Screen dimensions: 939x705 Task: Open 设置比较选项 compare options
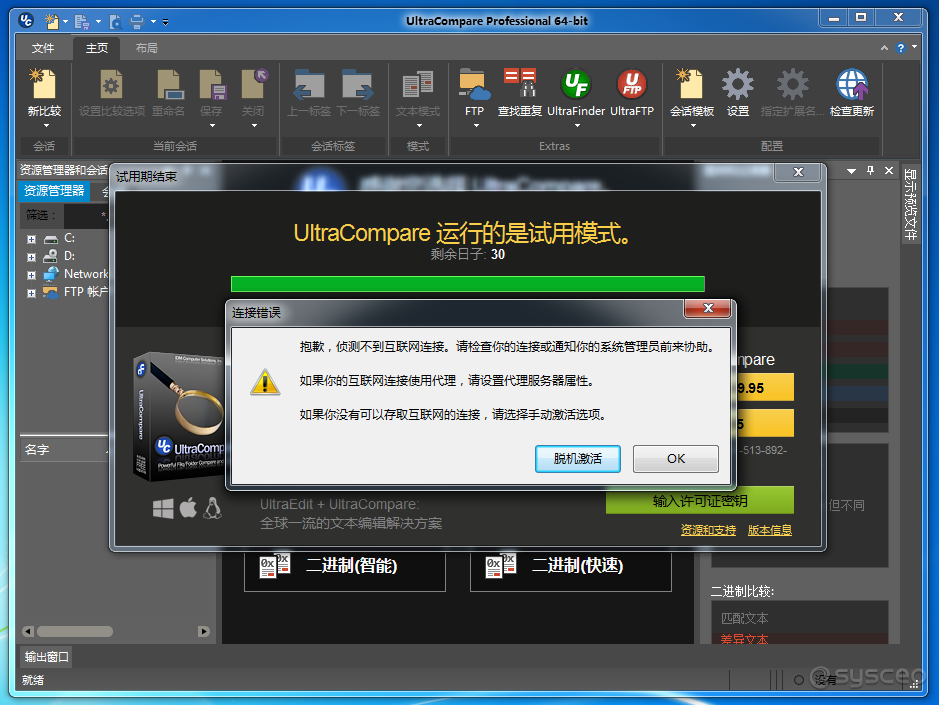(x=111, y=84)
